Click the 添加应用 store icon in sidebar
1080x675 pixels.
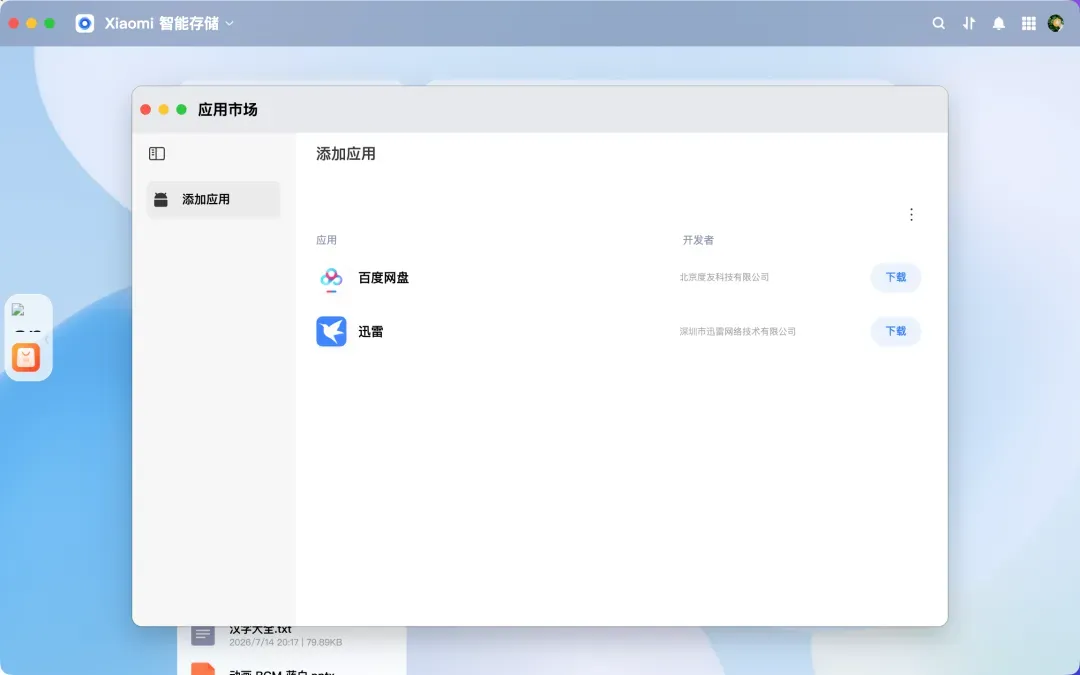(161, 200)
